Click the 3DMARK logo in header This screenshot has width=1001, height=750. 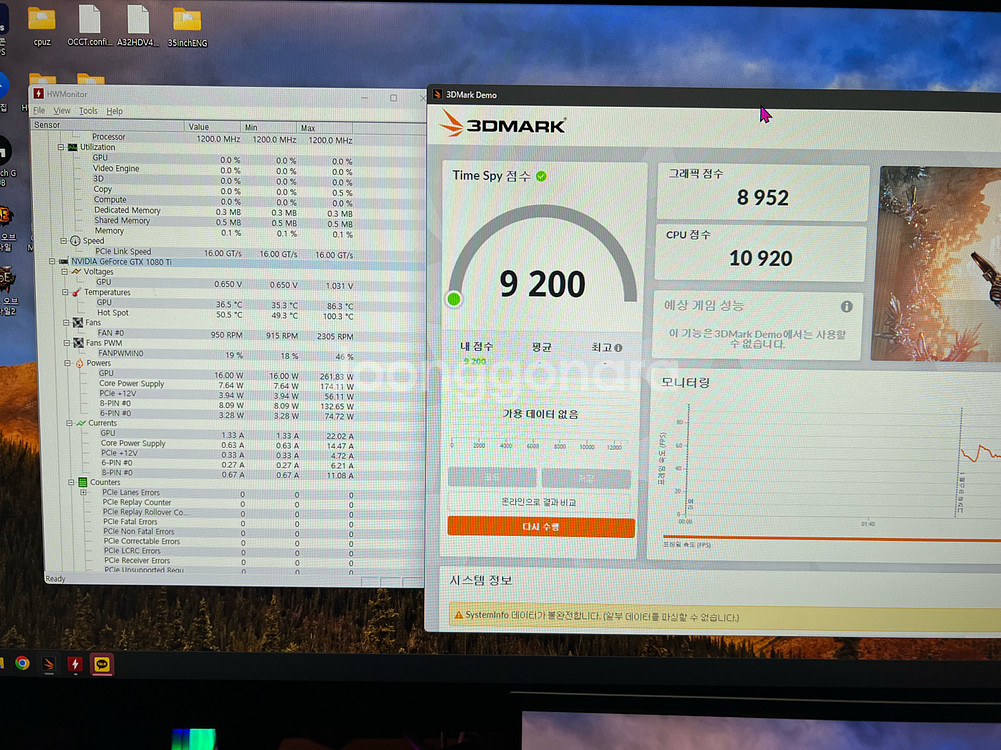(x=502, y=124)
